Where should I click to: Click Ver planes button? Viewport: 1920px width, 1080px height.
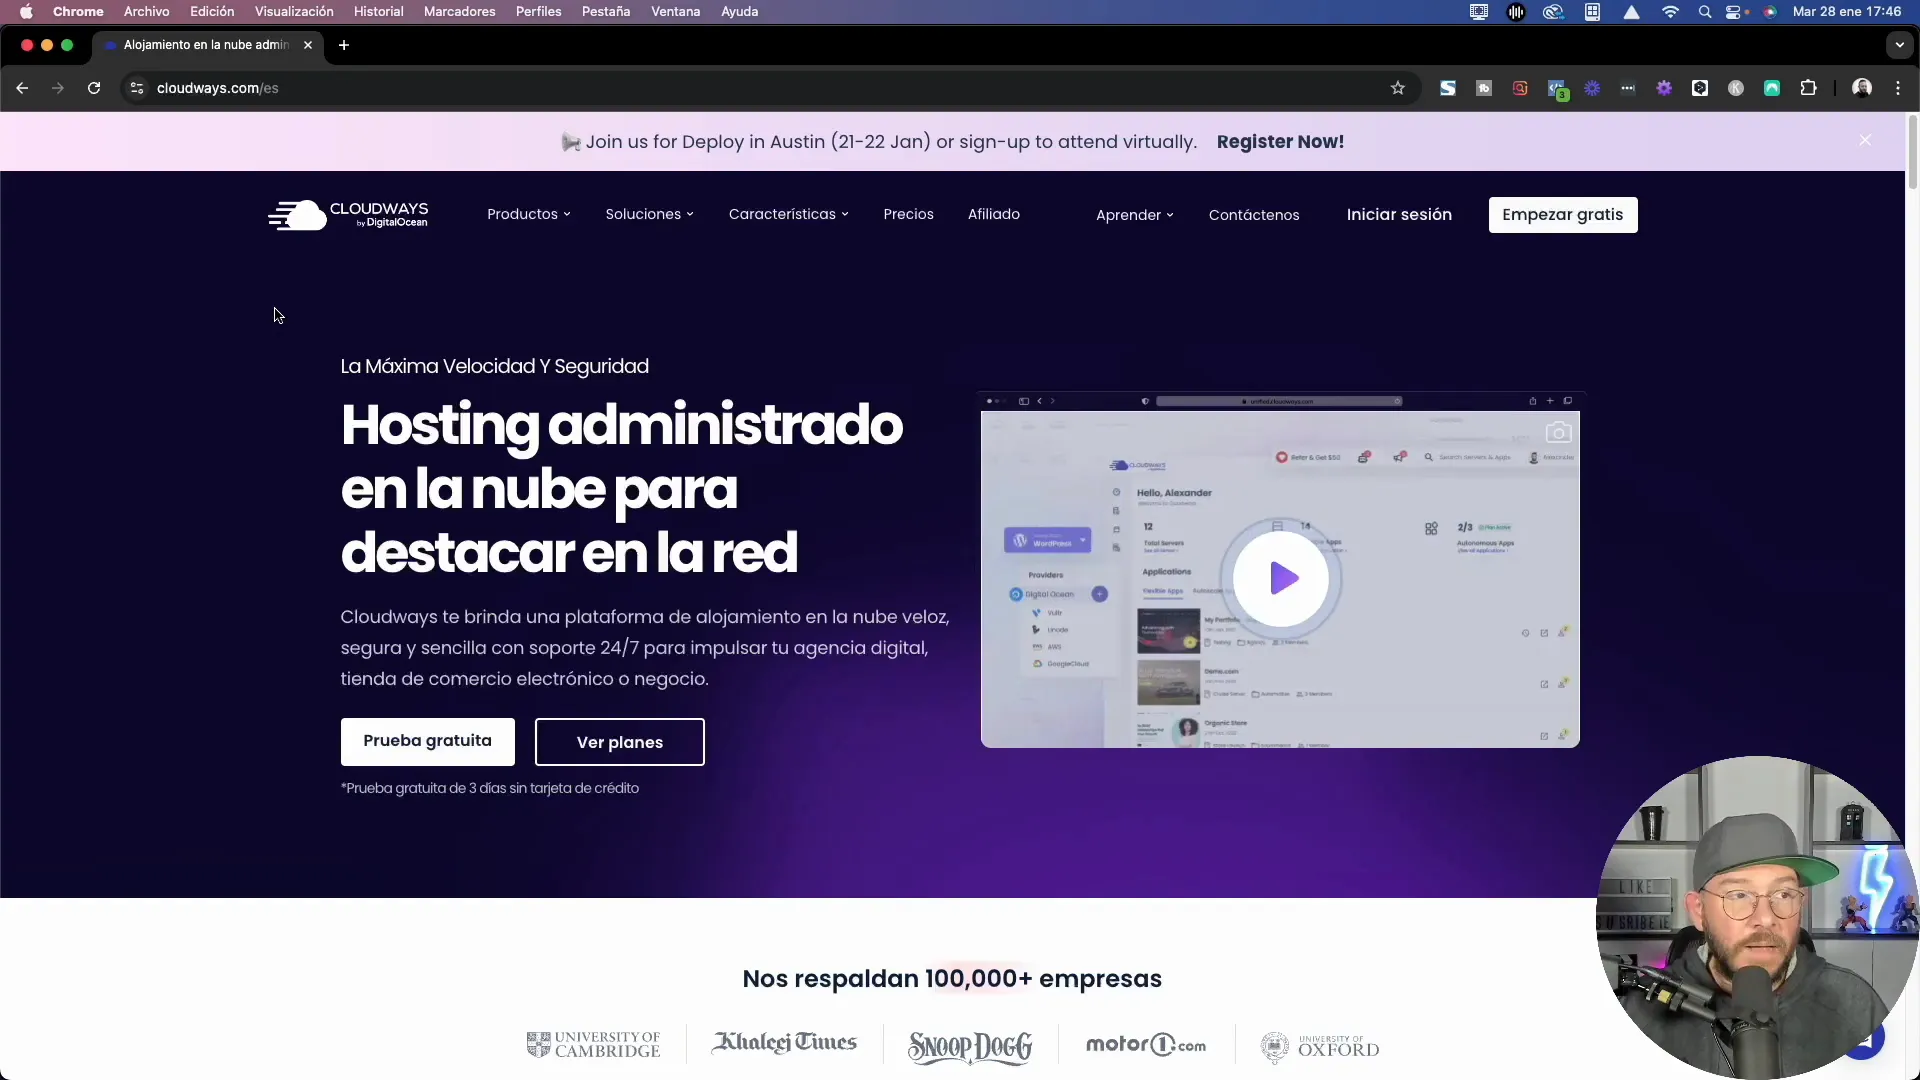click(620, 742)
